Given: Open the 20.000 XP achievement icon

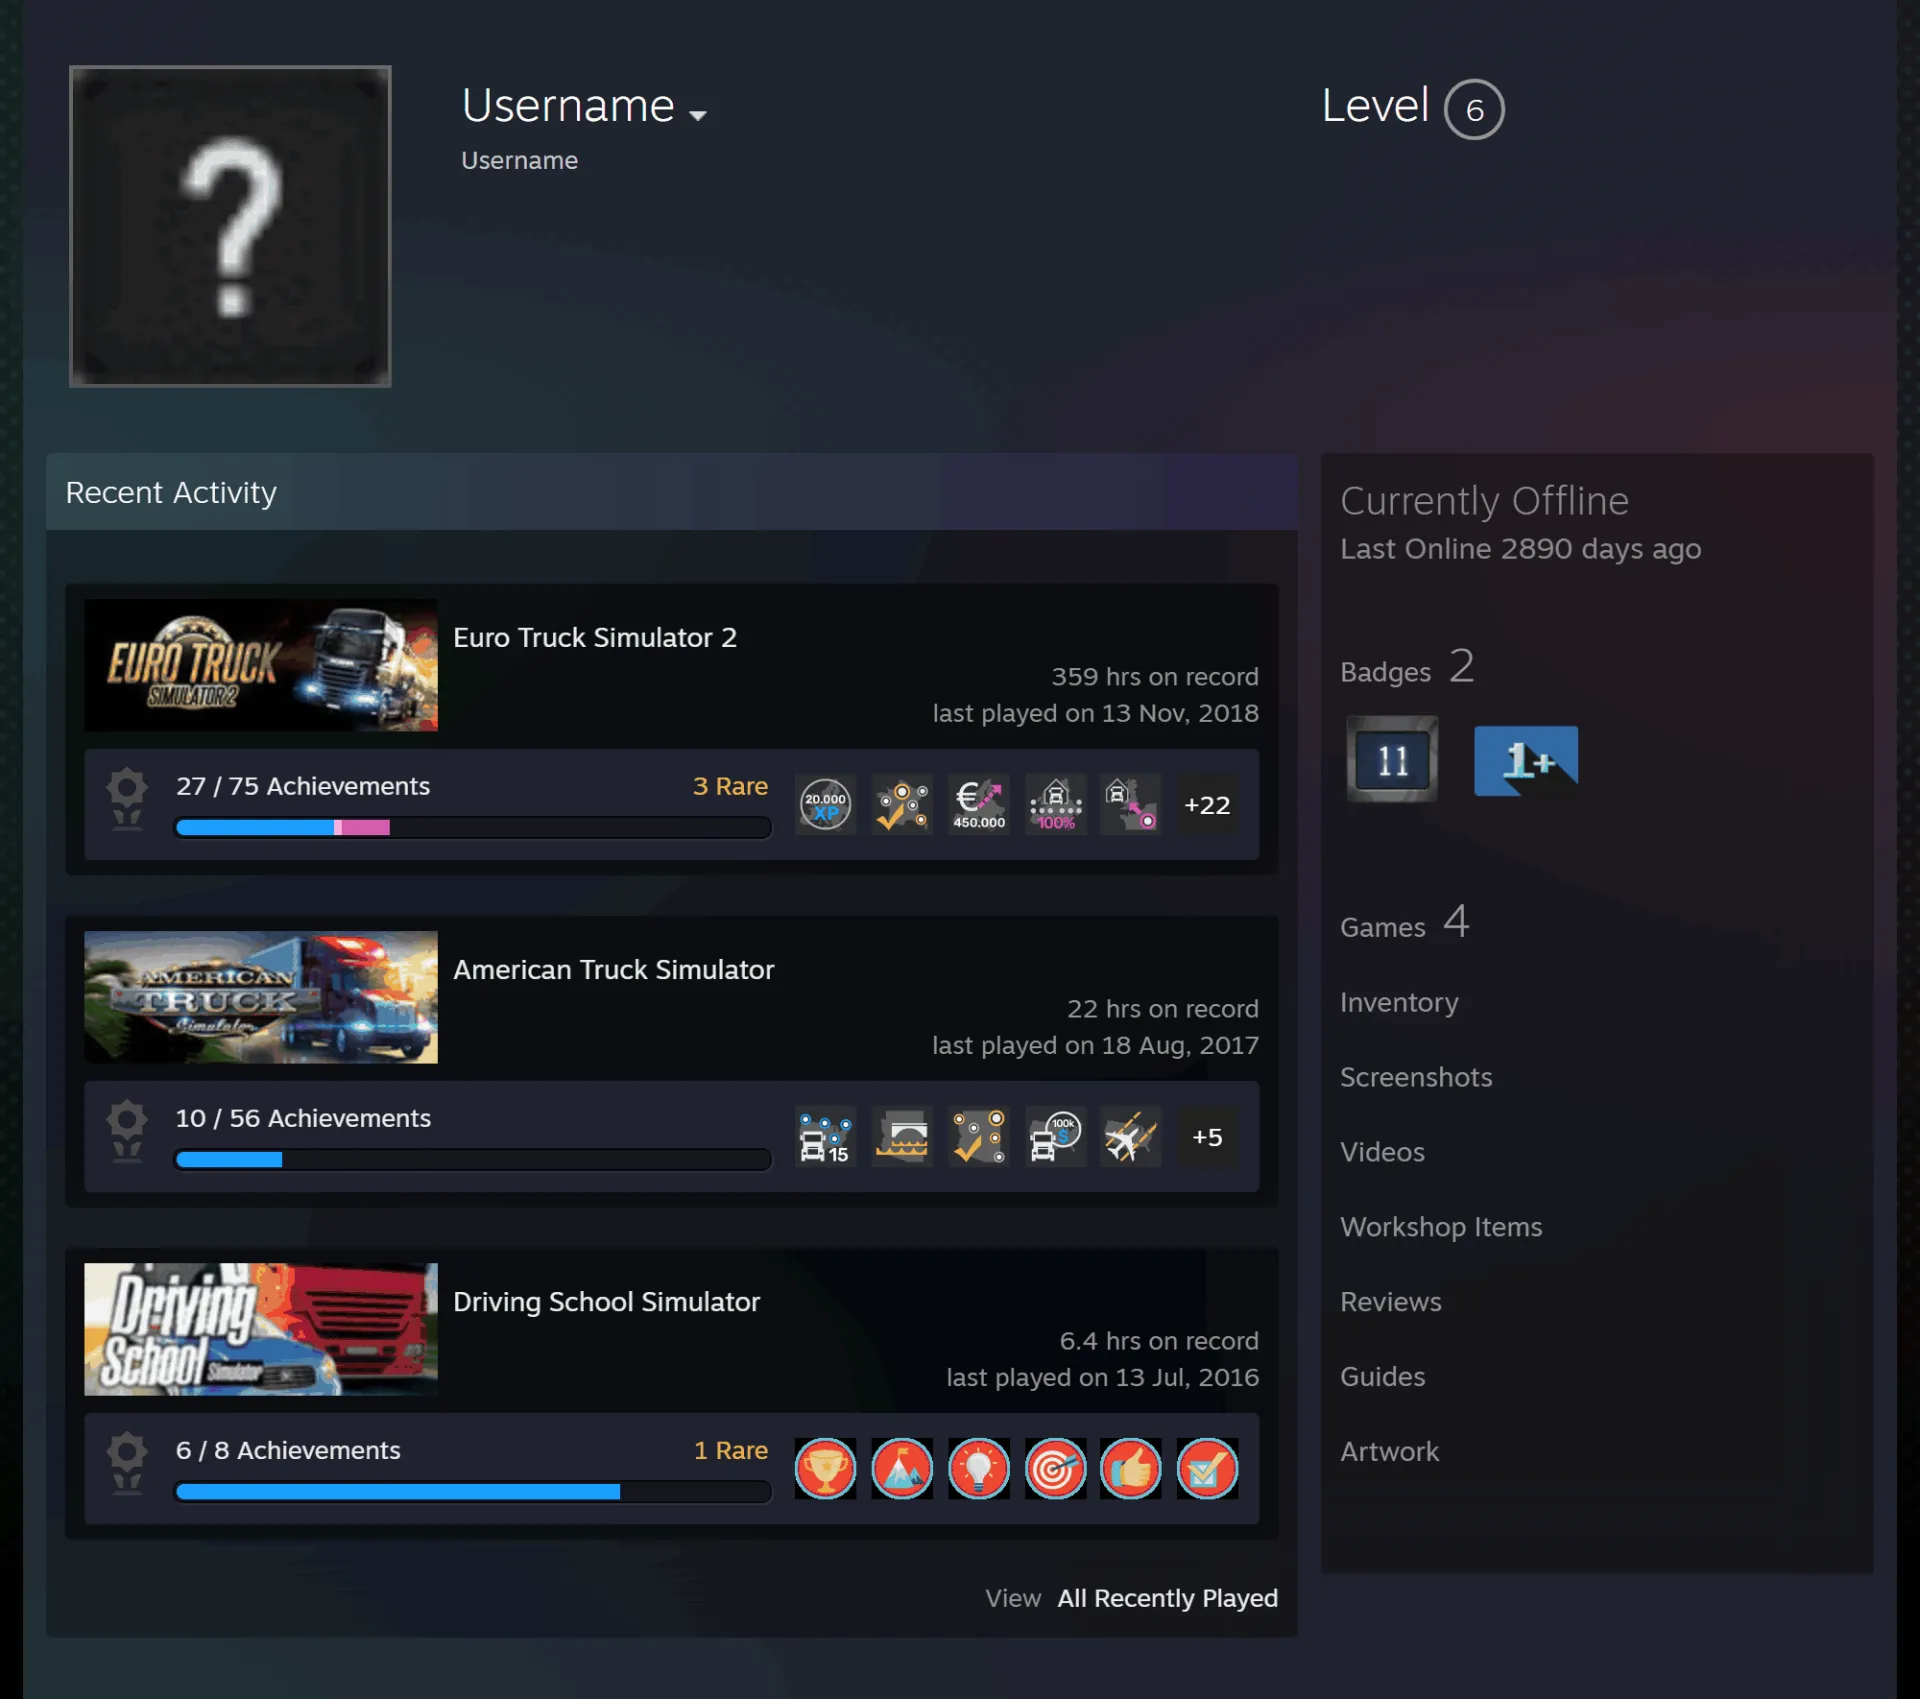Looking at the screenshot, I should click(825, 805).
